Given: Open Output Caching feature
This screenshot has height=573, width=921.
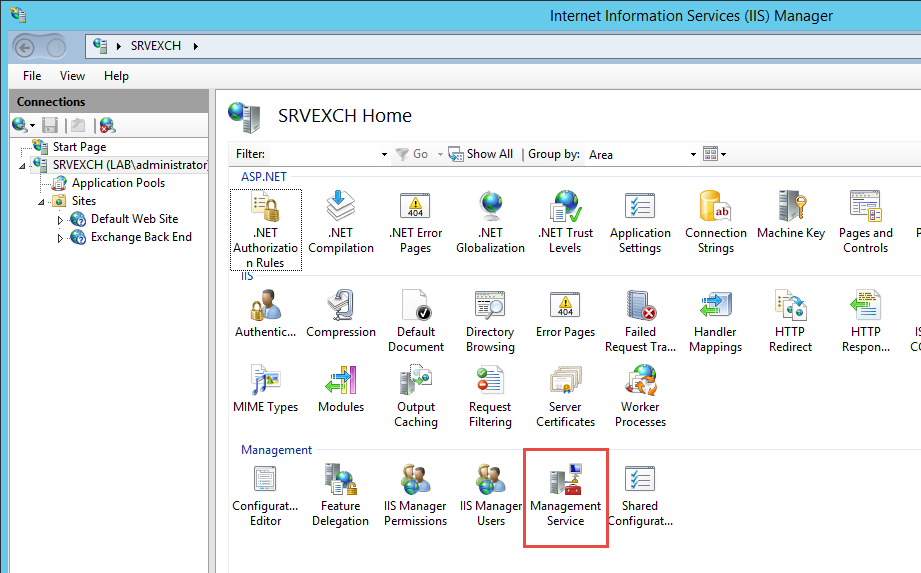Looking at the screenshot, I should [x=416, y=396].
